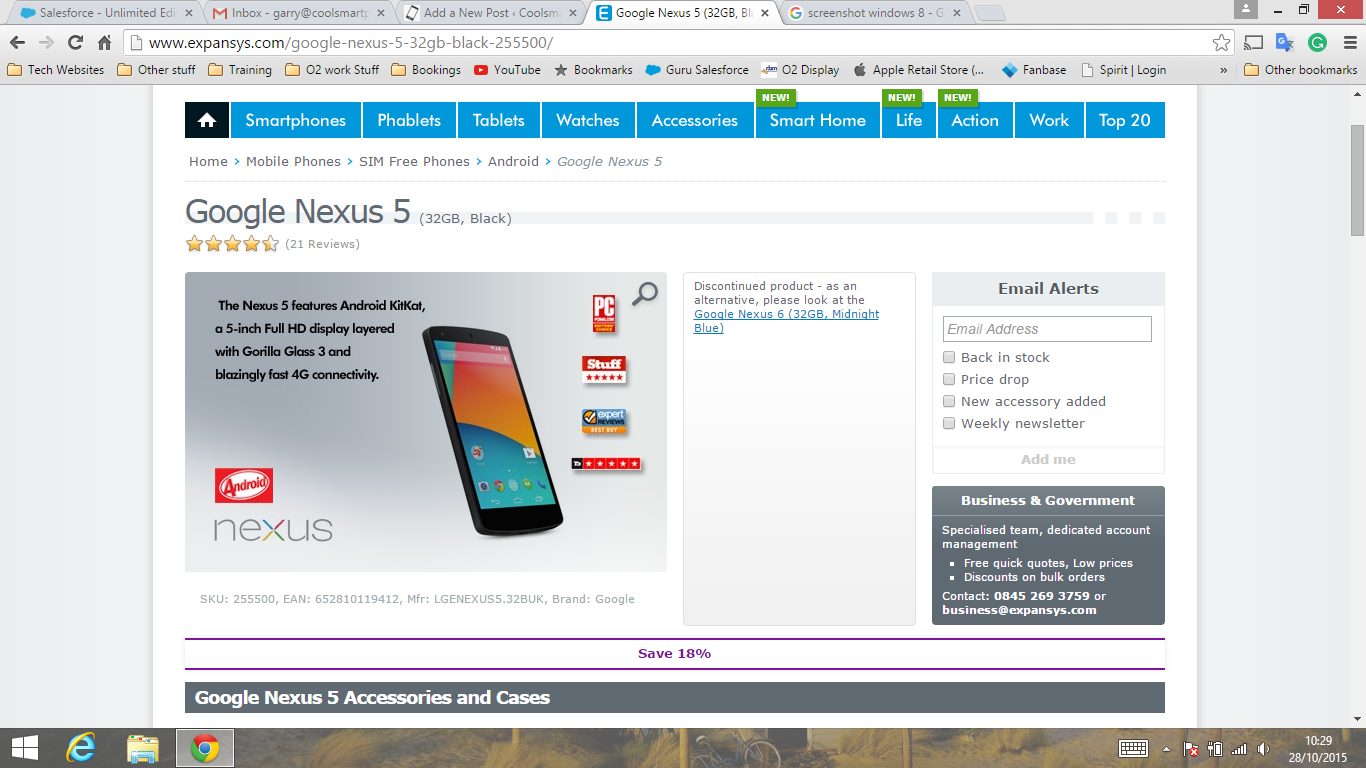Click Chrome back arrow button

click(x=17, y=43)
